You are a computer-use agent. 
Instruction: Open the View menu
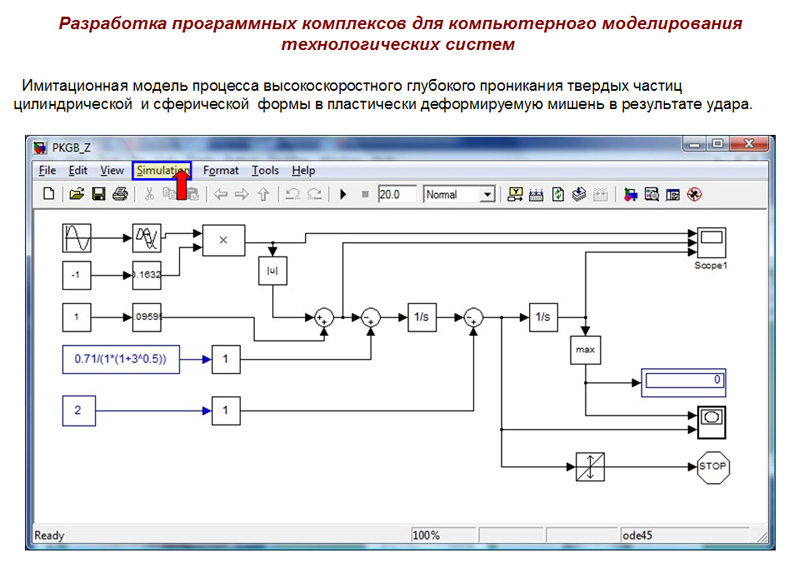[112, 171]
